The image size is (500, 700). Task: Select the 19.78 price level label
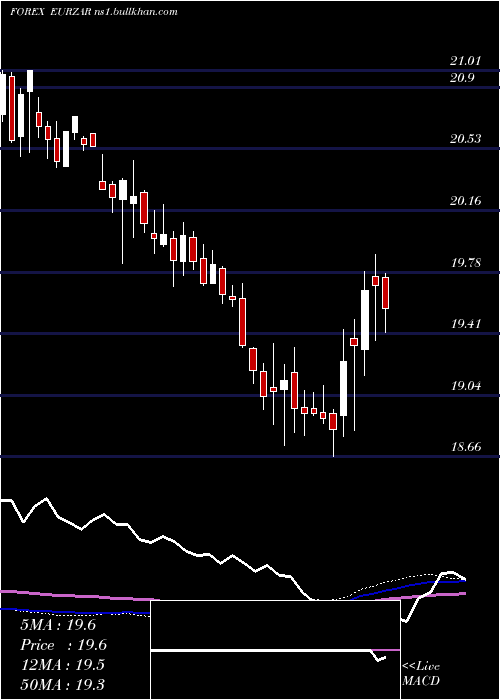point(466,262)
